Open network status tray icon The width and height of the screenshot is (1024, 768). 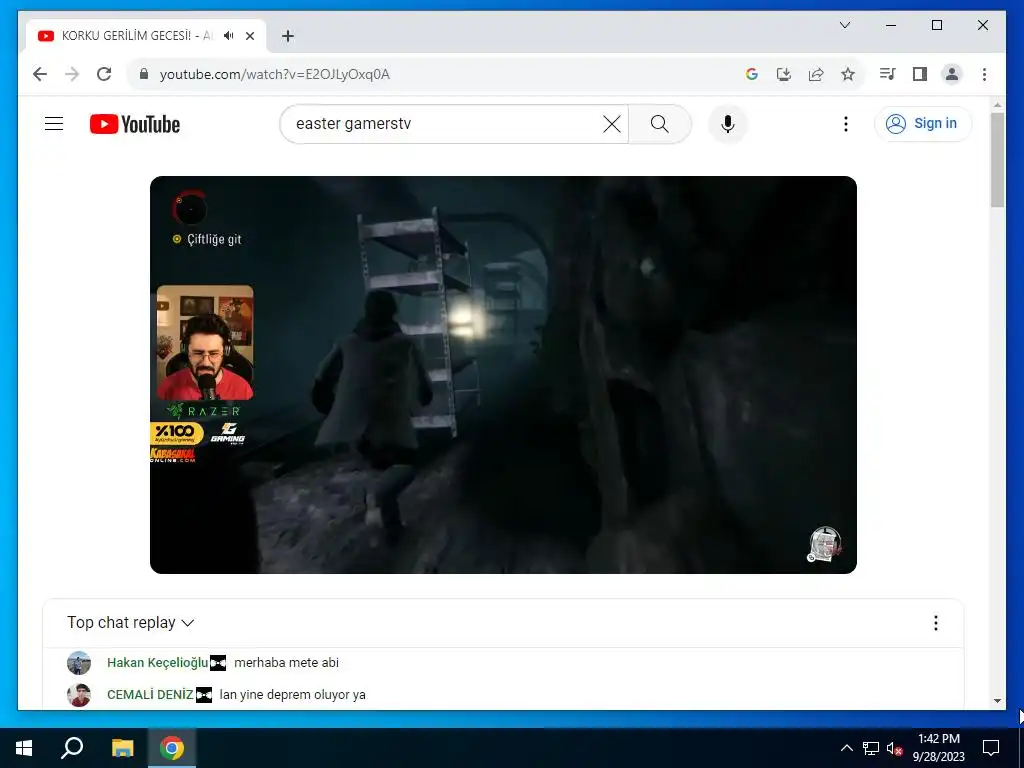click(x=871, y=748)
